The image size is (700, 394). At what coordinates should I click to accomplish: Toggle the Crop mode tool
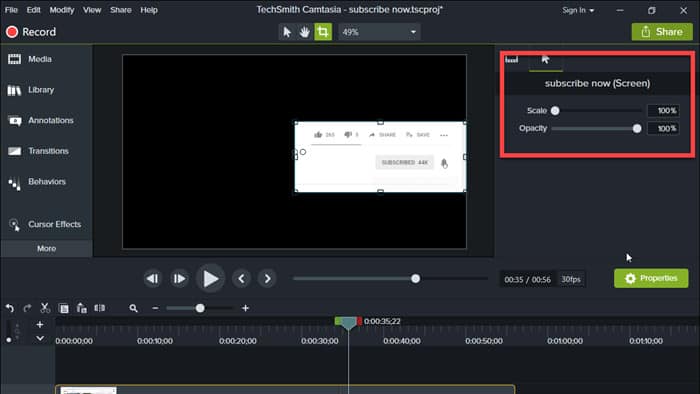click(323, 32)
